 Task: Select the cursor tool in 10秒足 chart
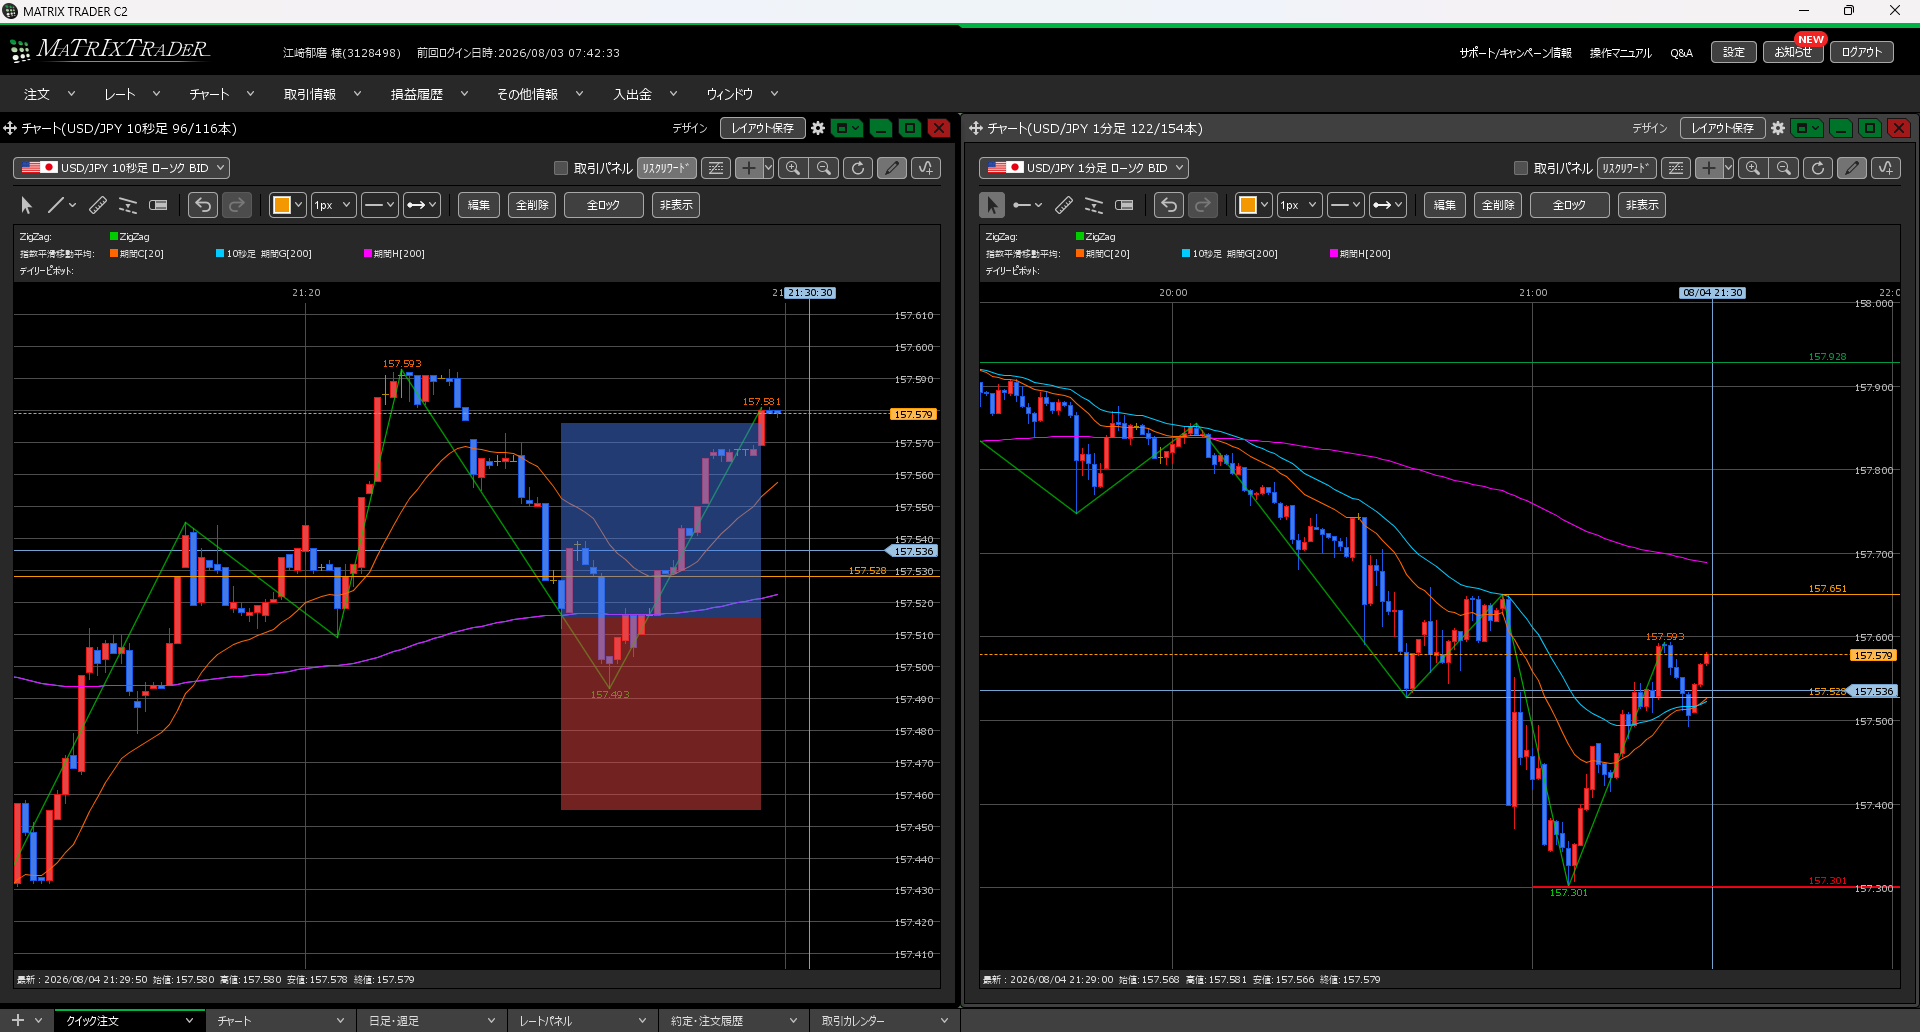point(27,205)
